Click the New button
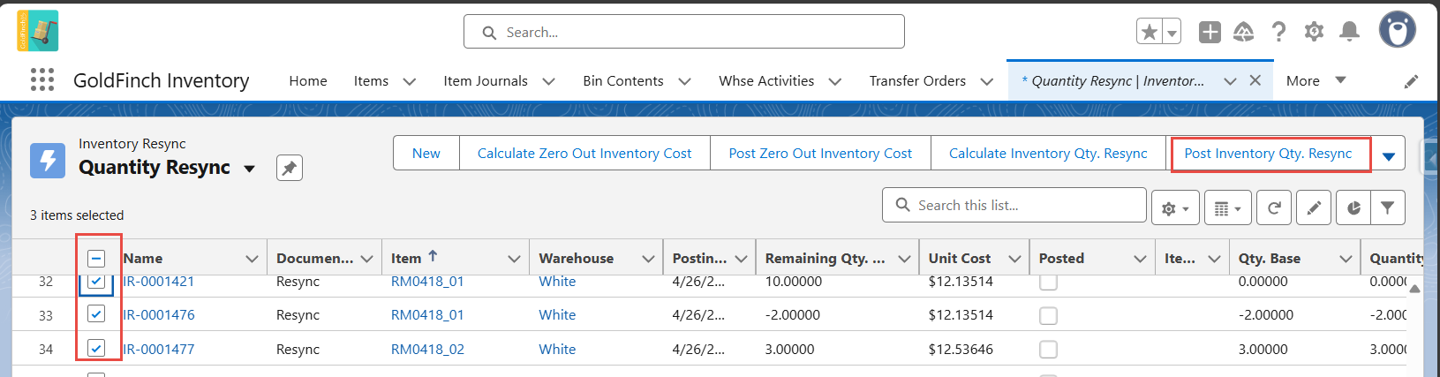 point(426,153)
